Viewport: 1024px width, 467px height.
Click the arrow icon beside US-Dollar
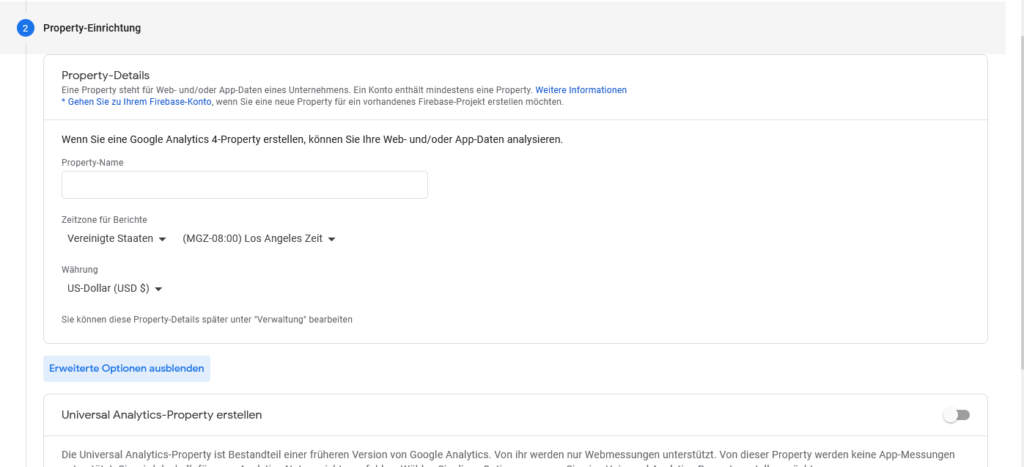pos(158,289)
